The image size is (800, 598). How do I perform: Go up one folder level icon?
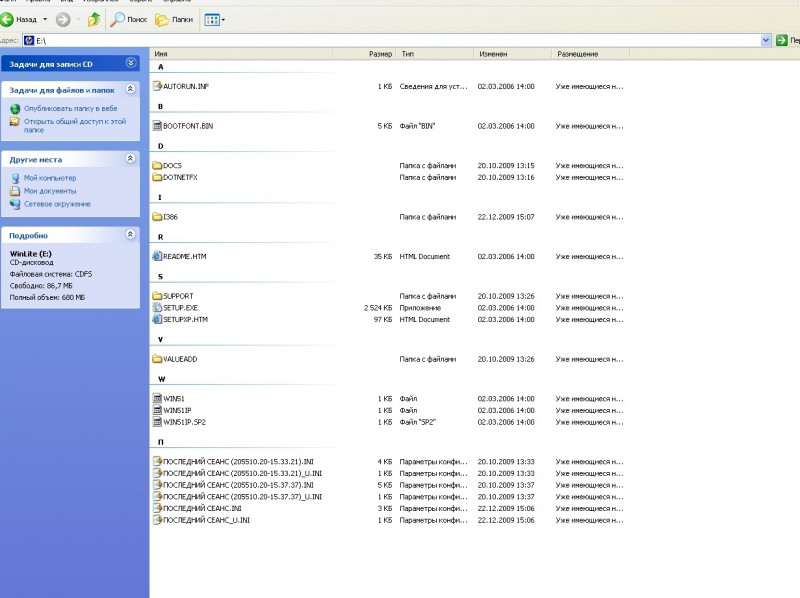coord(94,20)
